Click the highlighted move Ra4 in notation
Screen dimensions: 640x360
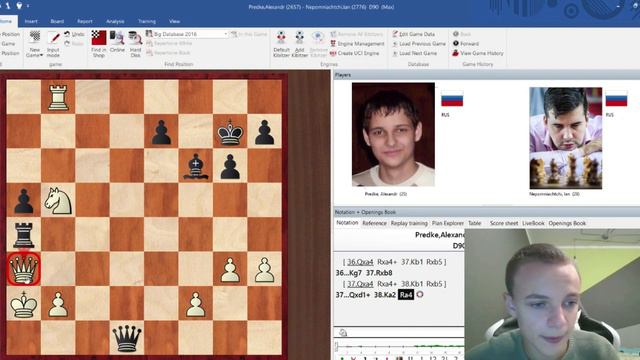click(406, 295)
